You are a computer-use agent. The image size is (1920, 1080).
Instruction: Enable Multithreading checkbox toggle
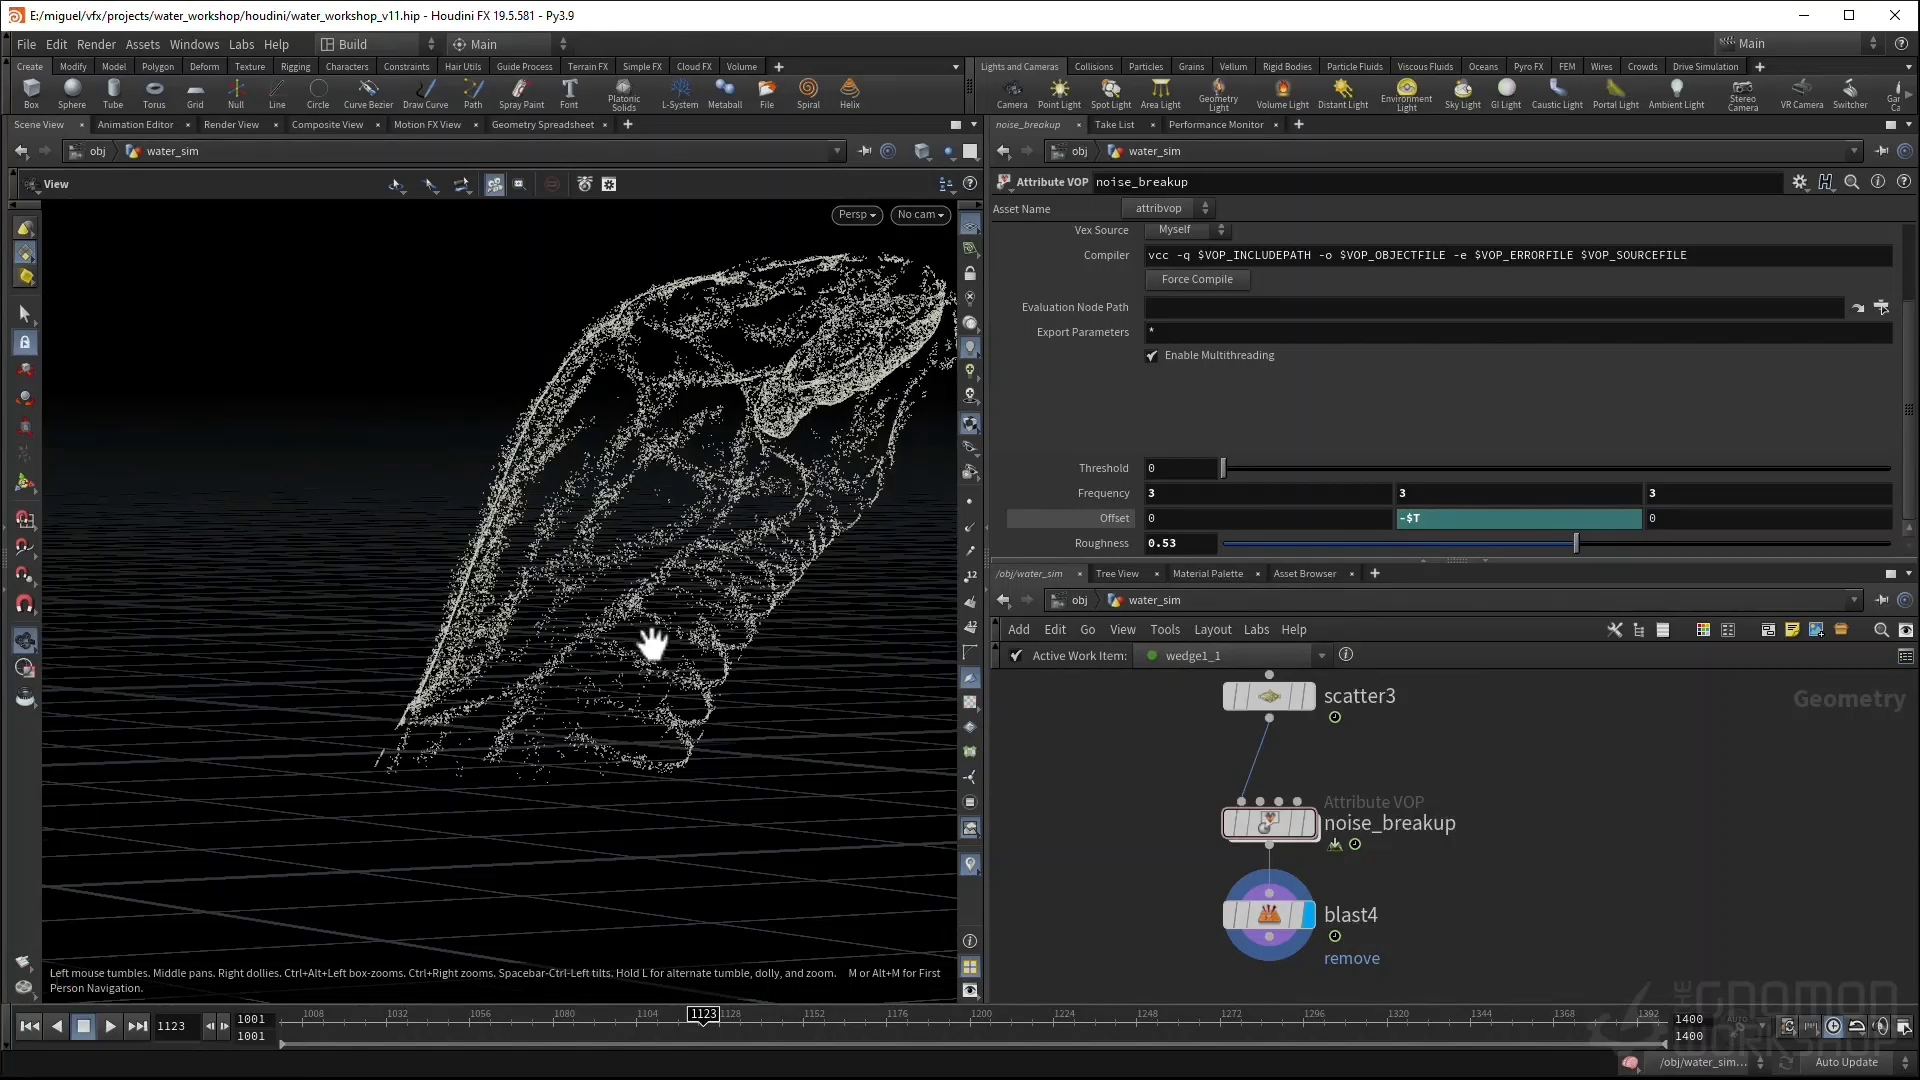click(x=1152, y=356)
